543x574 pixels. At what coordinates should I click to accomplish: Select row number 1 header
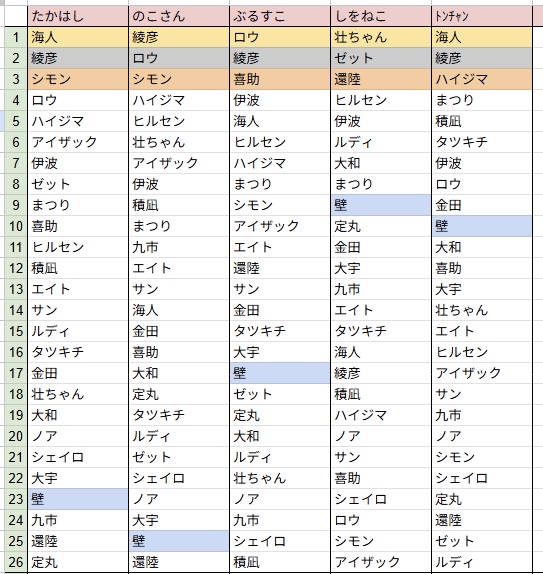(16, 37)
